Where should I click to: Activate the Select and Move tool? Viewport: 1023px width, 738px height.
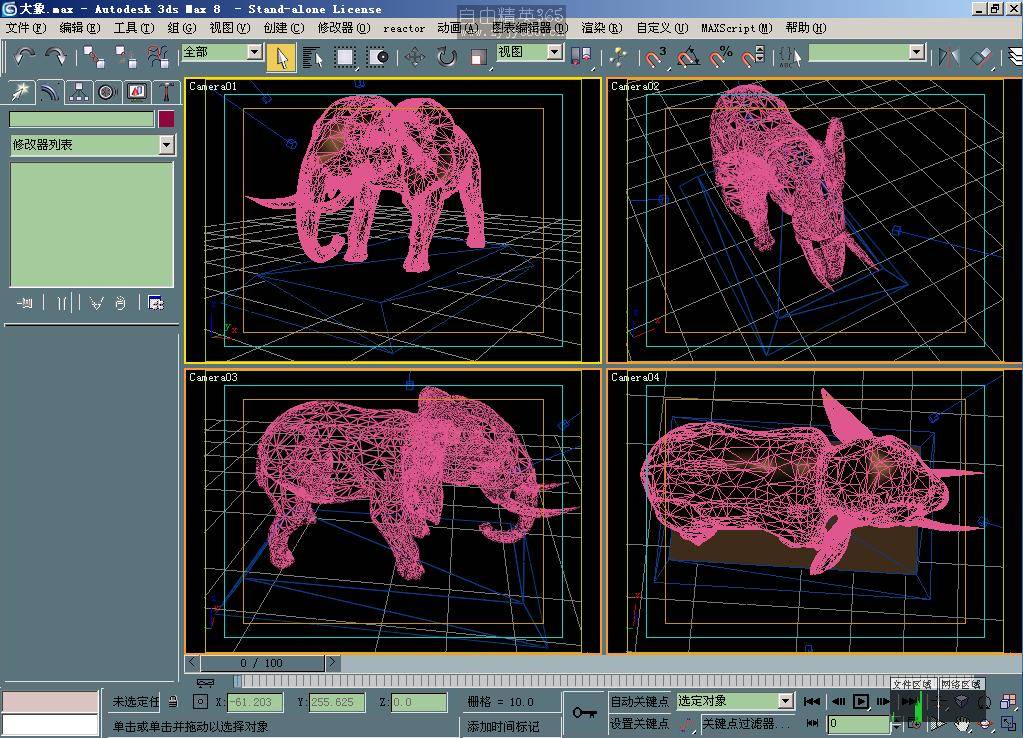pyautogui.click(x=414, y=57)
